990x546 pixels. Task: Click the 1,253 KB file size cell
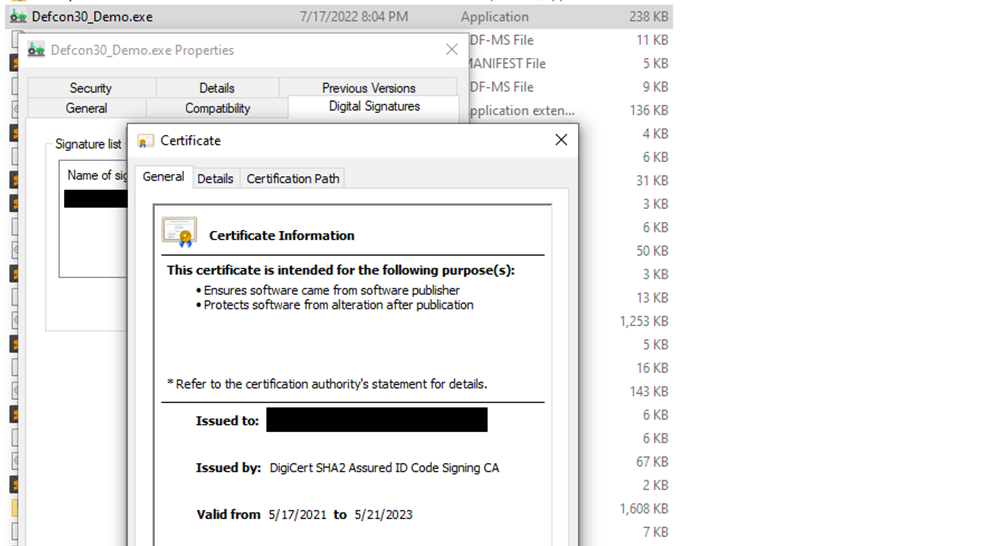click(x=644, y=321)
